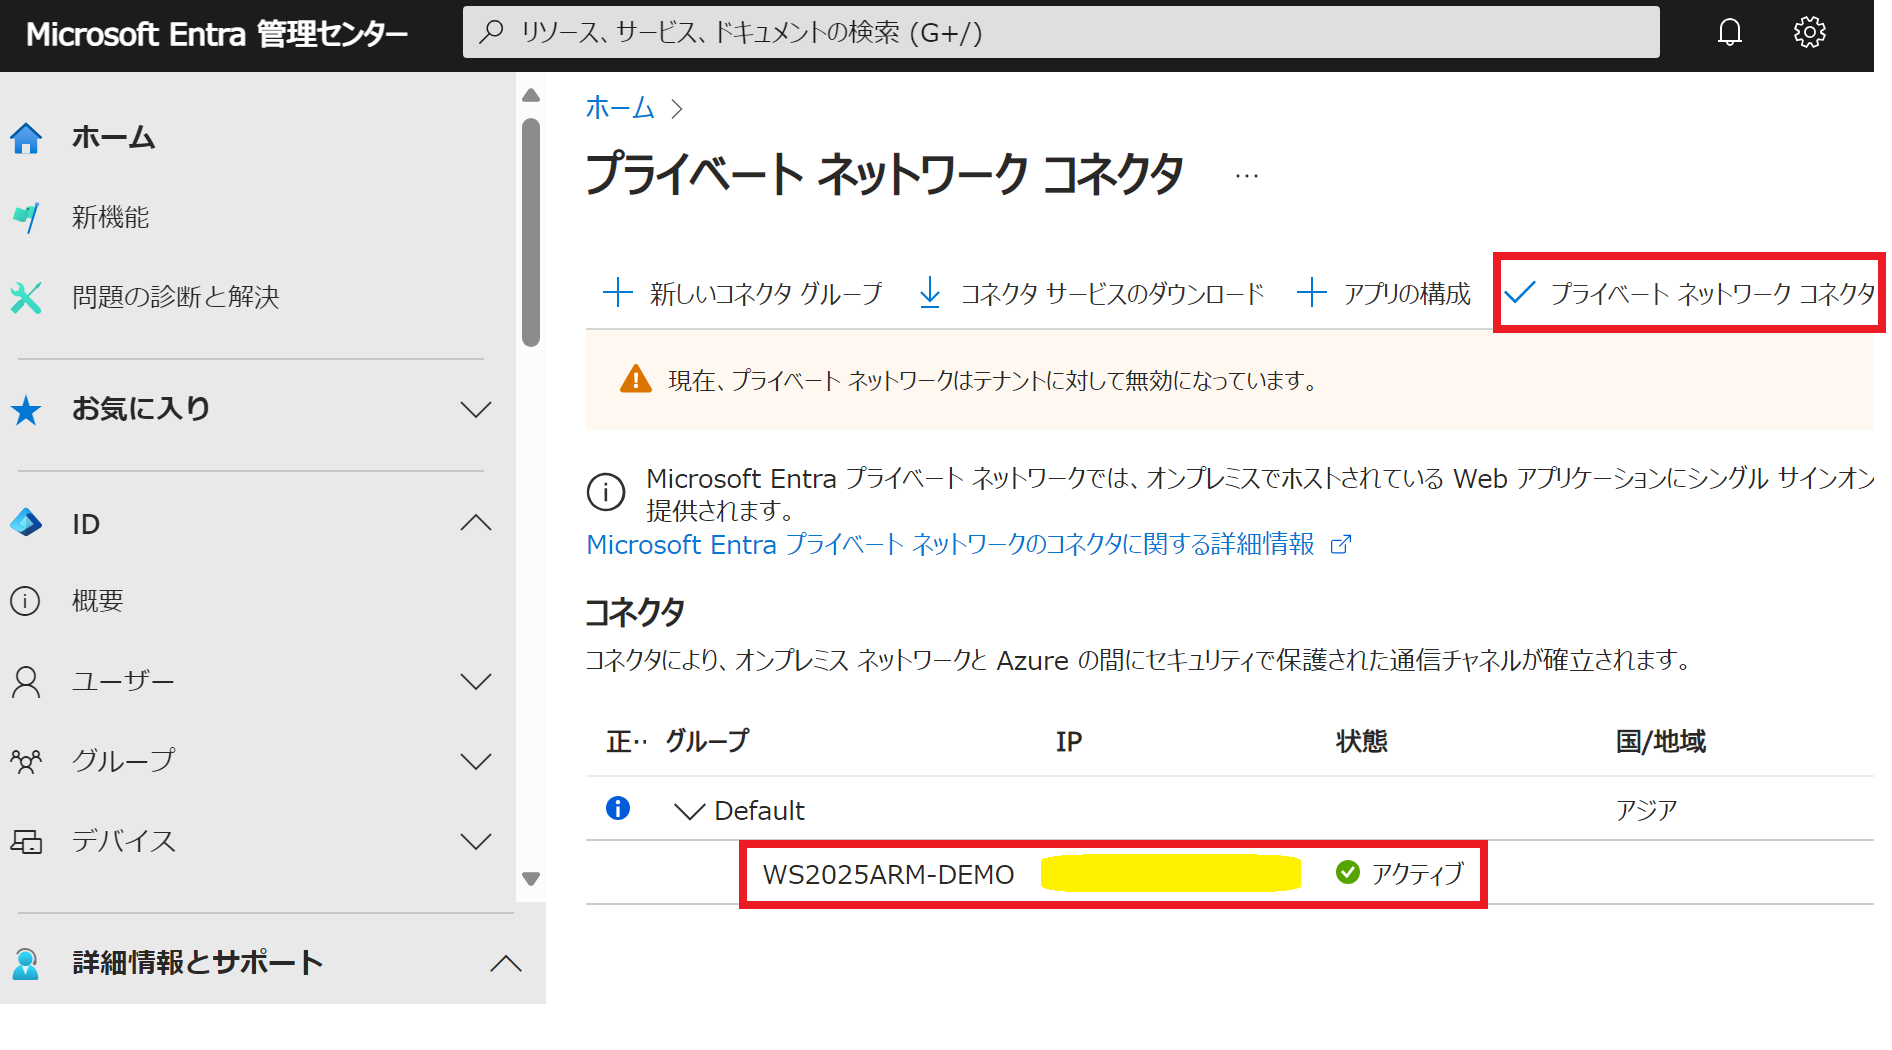Click the info circle beside description text
Screen dimensions: 1892x1050
(x=606, y=492)
